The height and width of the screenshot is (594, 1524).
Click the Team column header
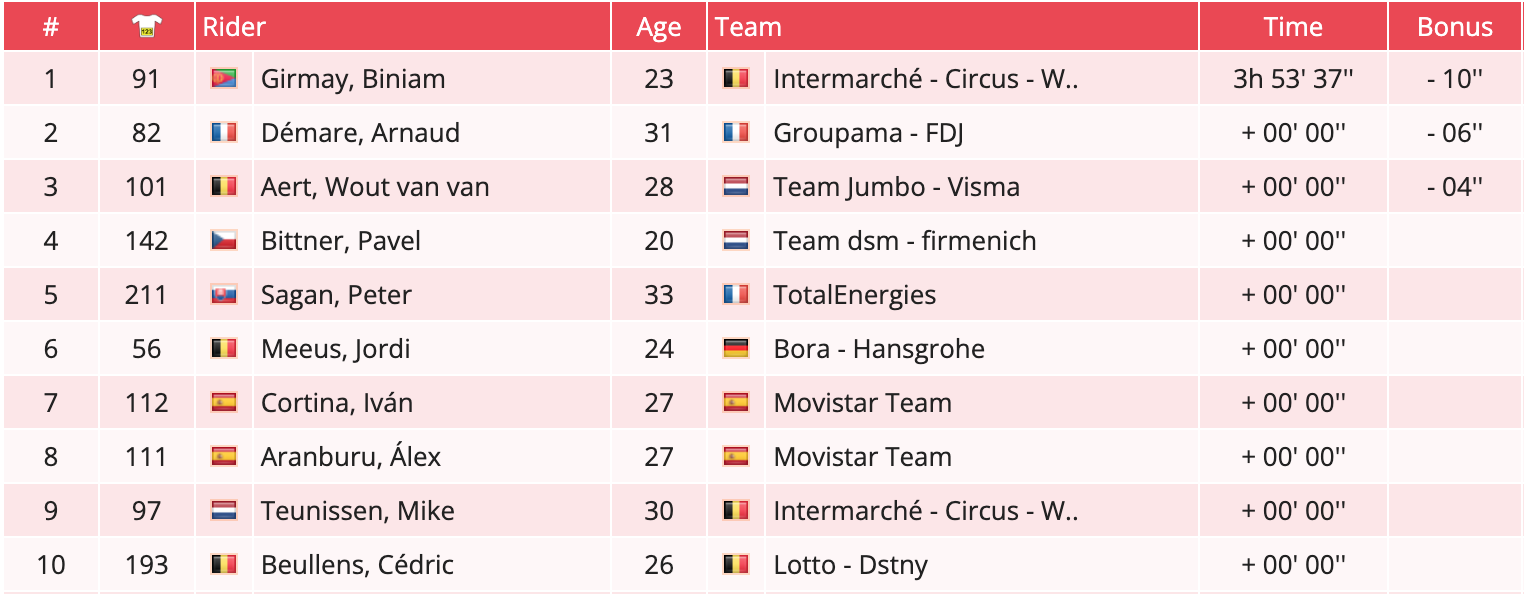tap(748, 27)
